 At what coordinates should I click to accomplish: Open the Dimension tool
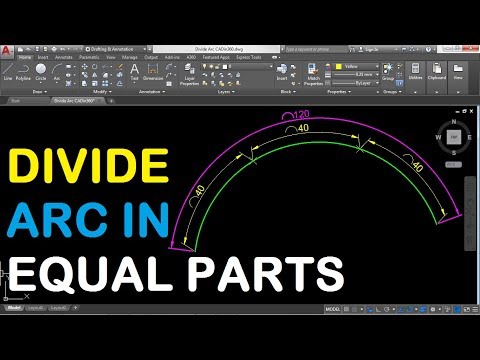point(153,72)
